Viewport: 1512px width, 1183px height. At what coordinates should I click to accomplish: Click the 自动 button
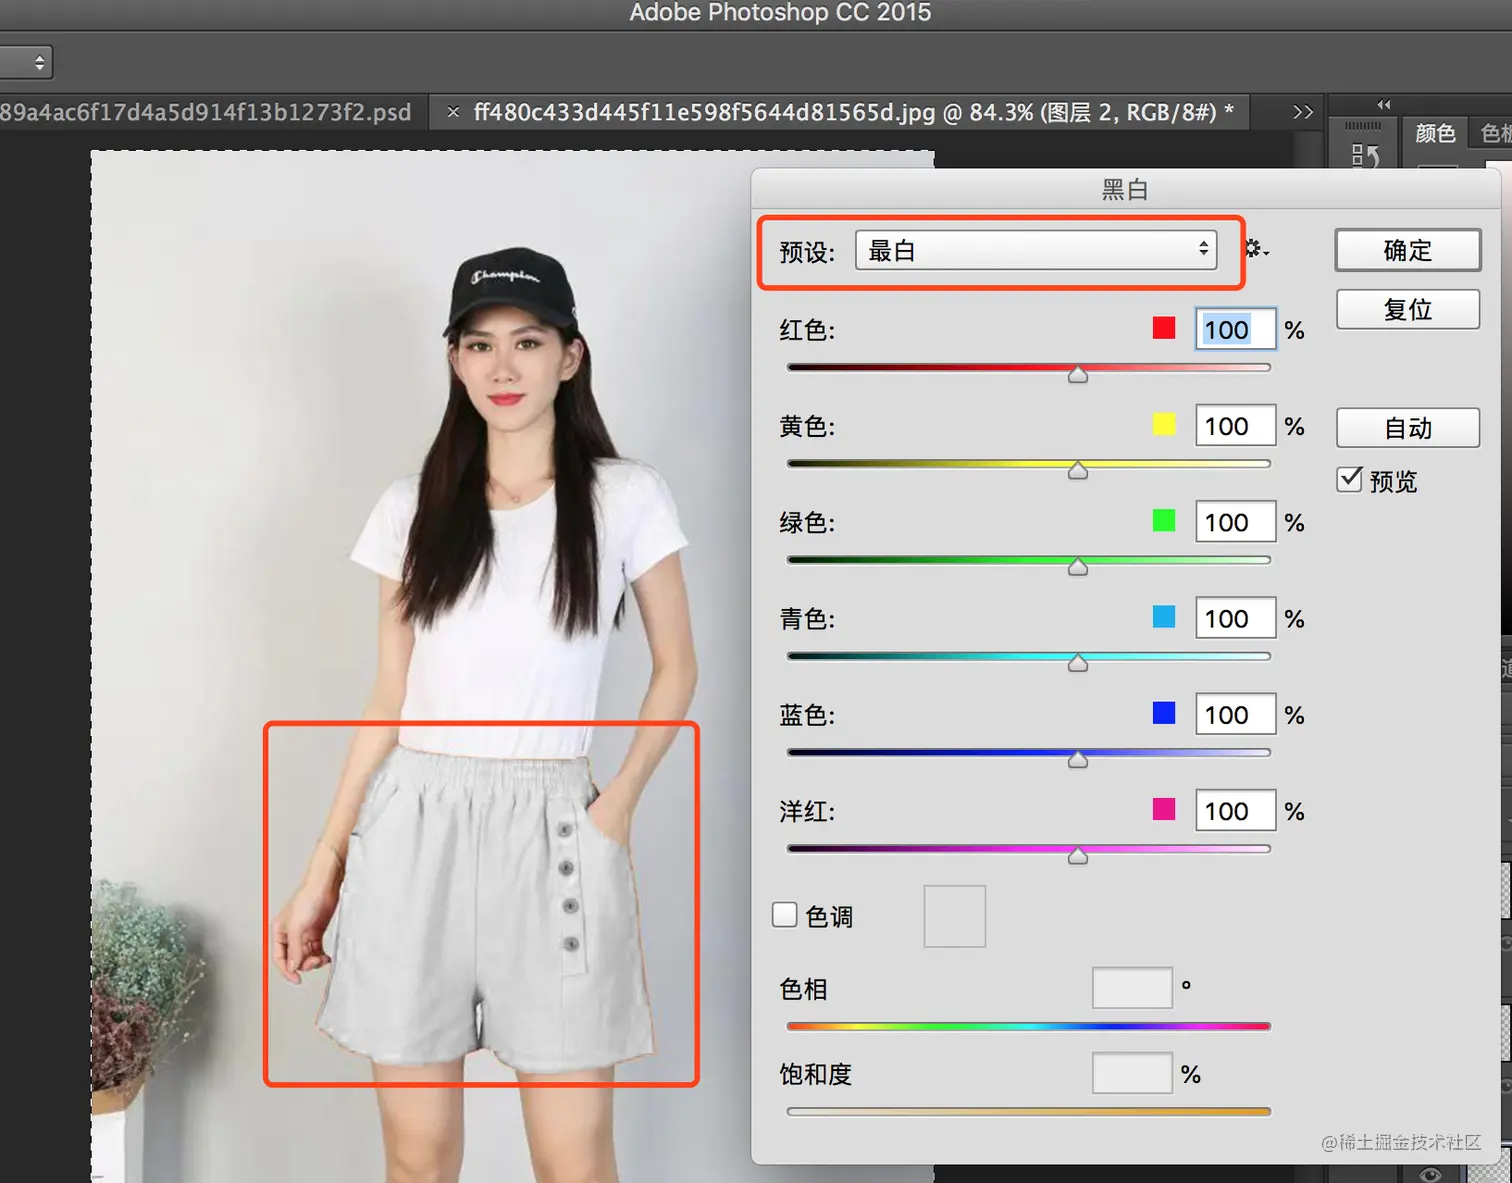click(1408, 428)
